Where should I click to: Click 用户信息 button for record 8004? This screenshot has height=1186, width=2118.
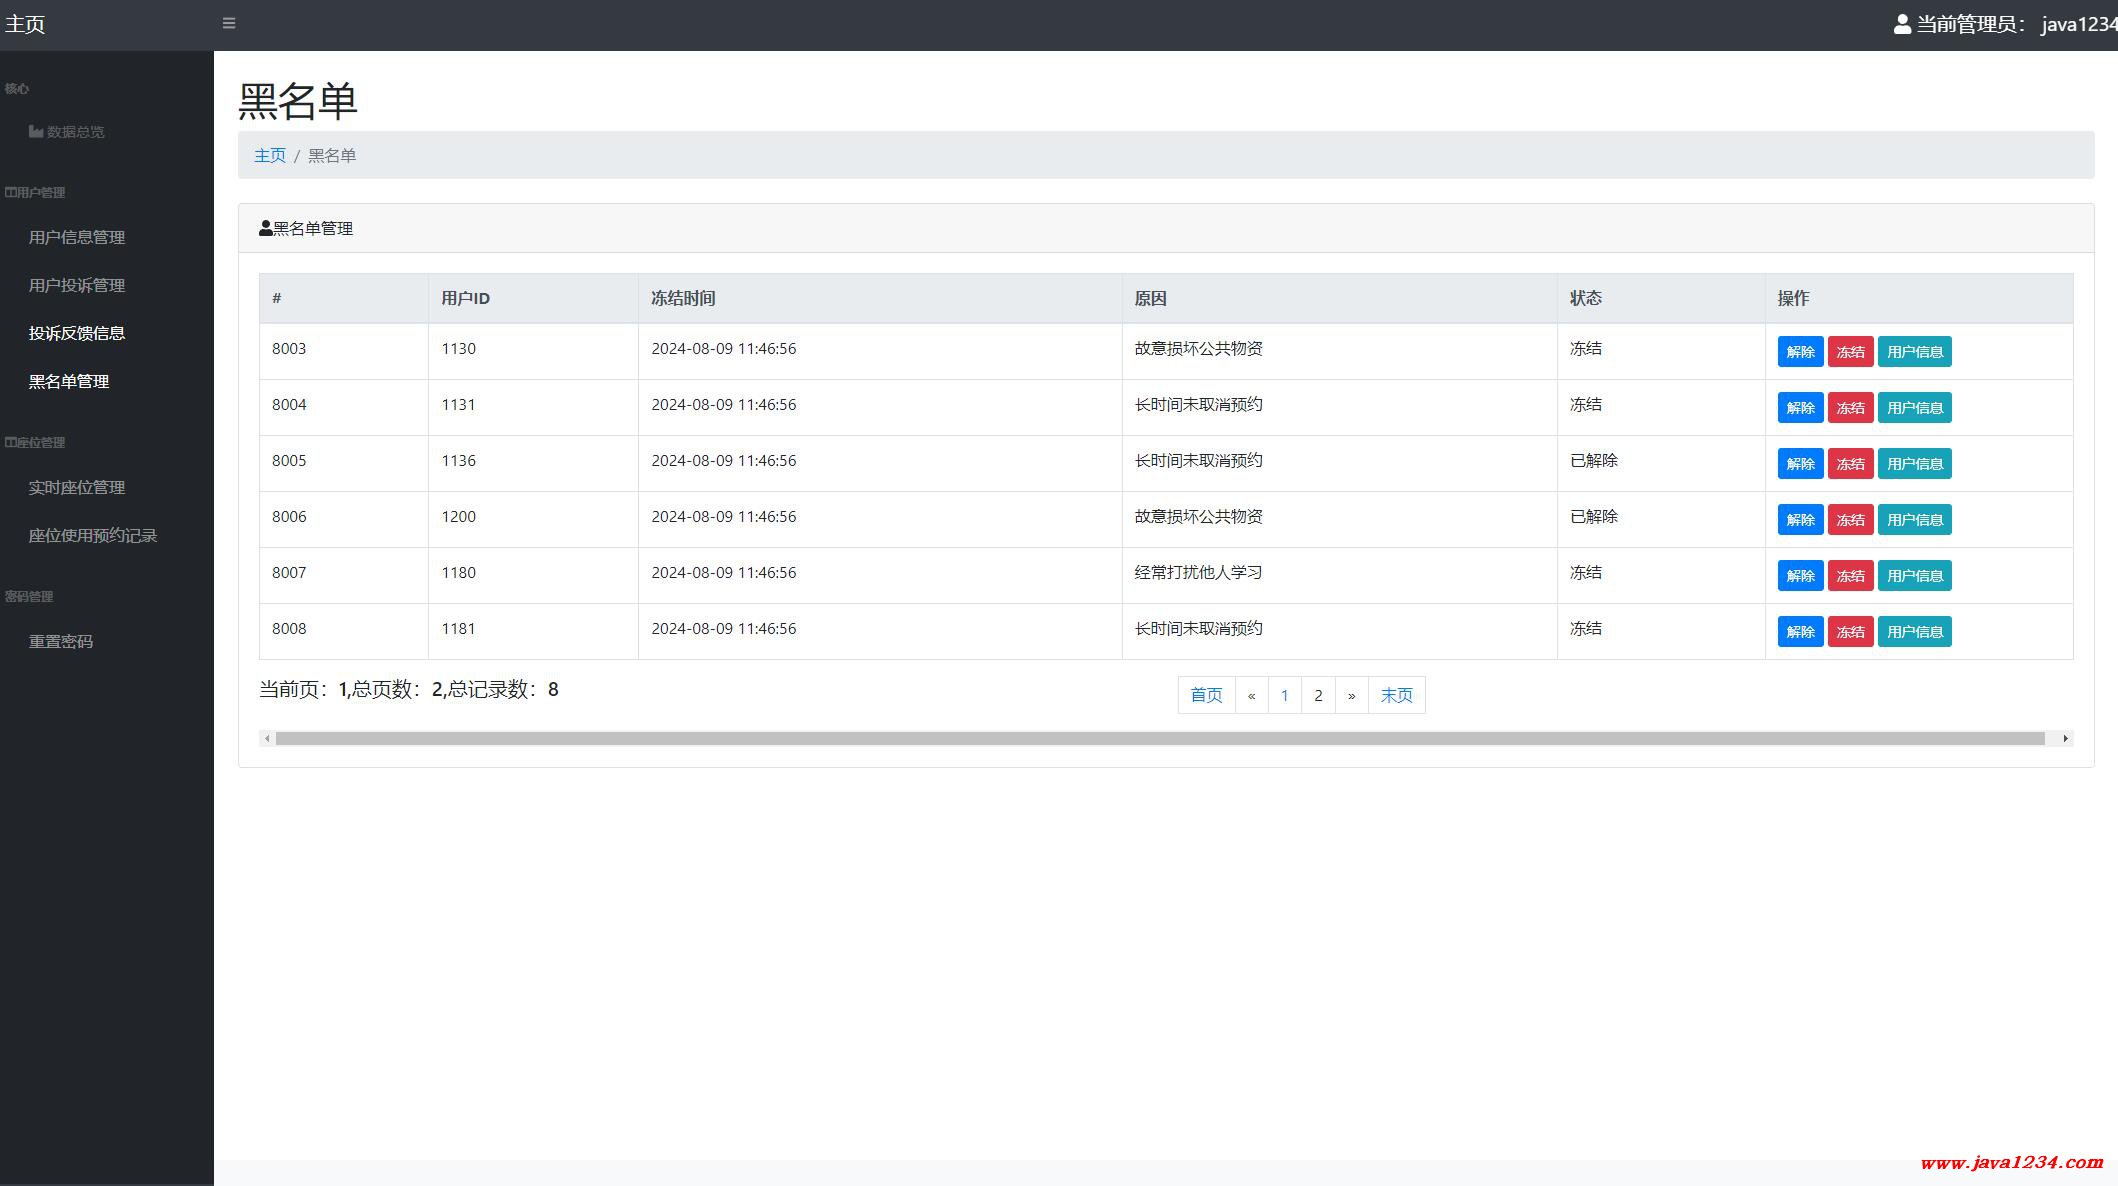tap(1914, 408)
